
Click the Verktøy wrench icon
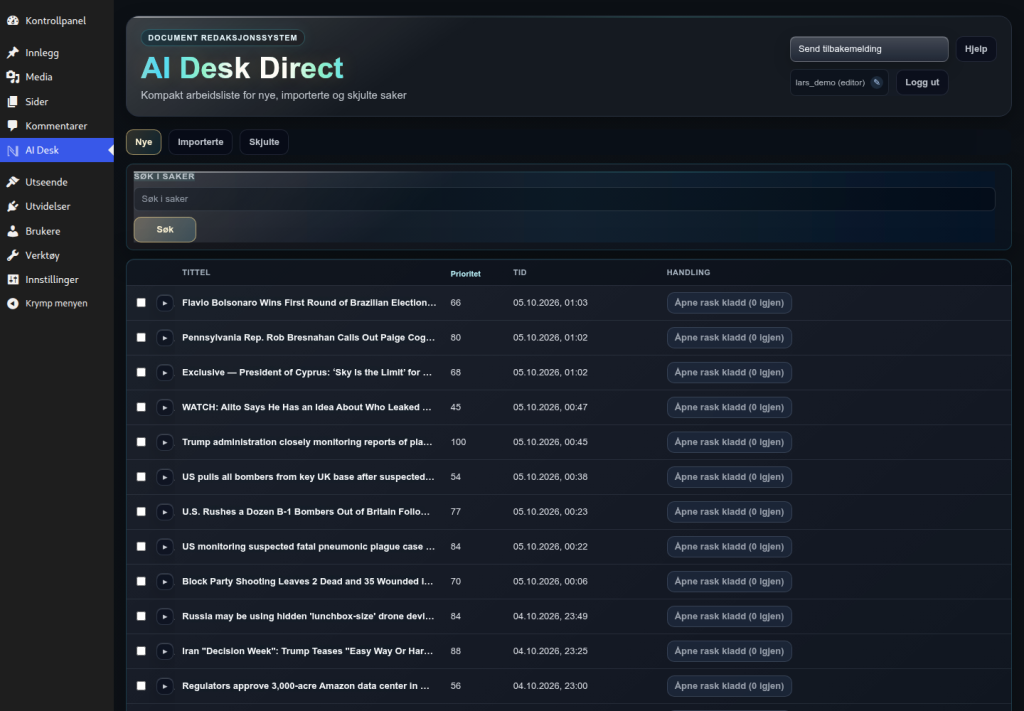12,255
